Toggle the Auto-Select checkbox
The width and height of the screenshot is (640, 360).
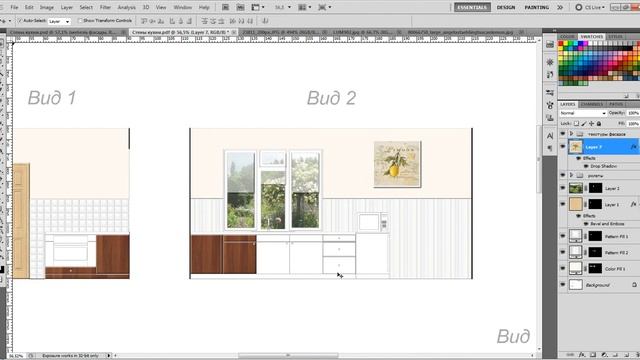pyautogui.click(x=20, y=20)
